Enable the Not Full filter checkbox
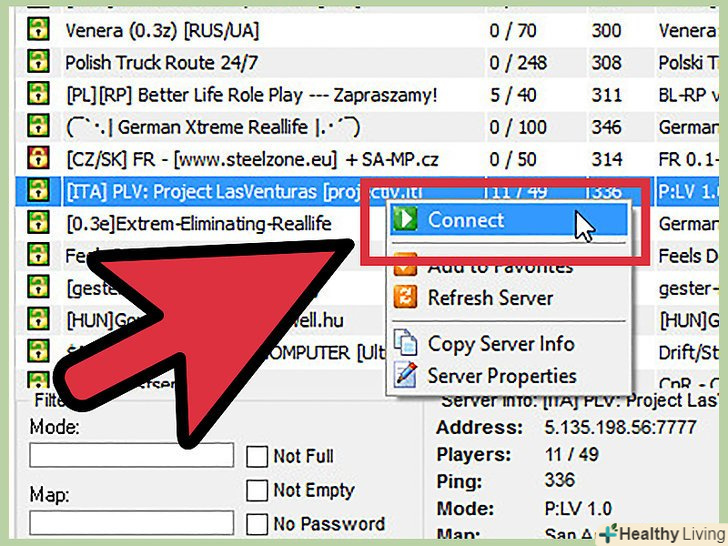 (257, 456)
